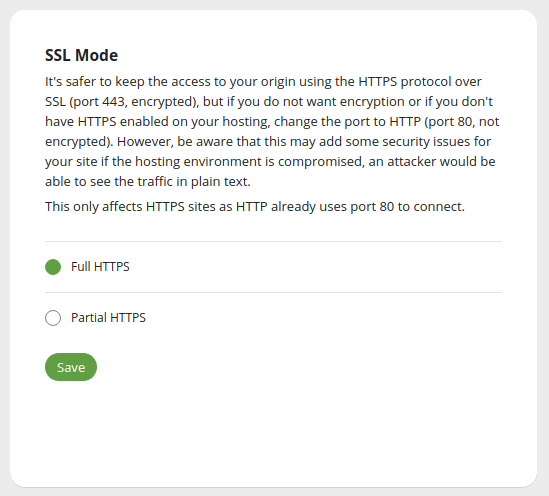Click the text '(port 80, not'
Image resolution: width=549 pixels, height=496 pixels.
pyautogui.click(x=462, y=122)
